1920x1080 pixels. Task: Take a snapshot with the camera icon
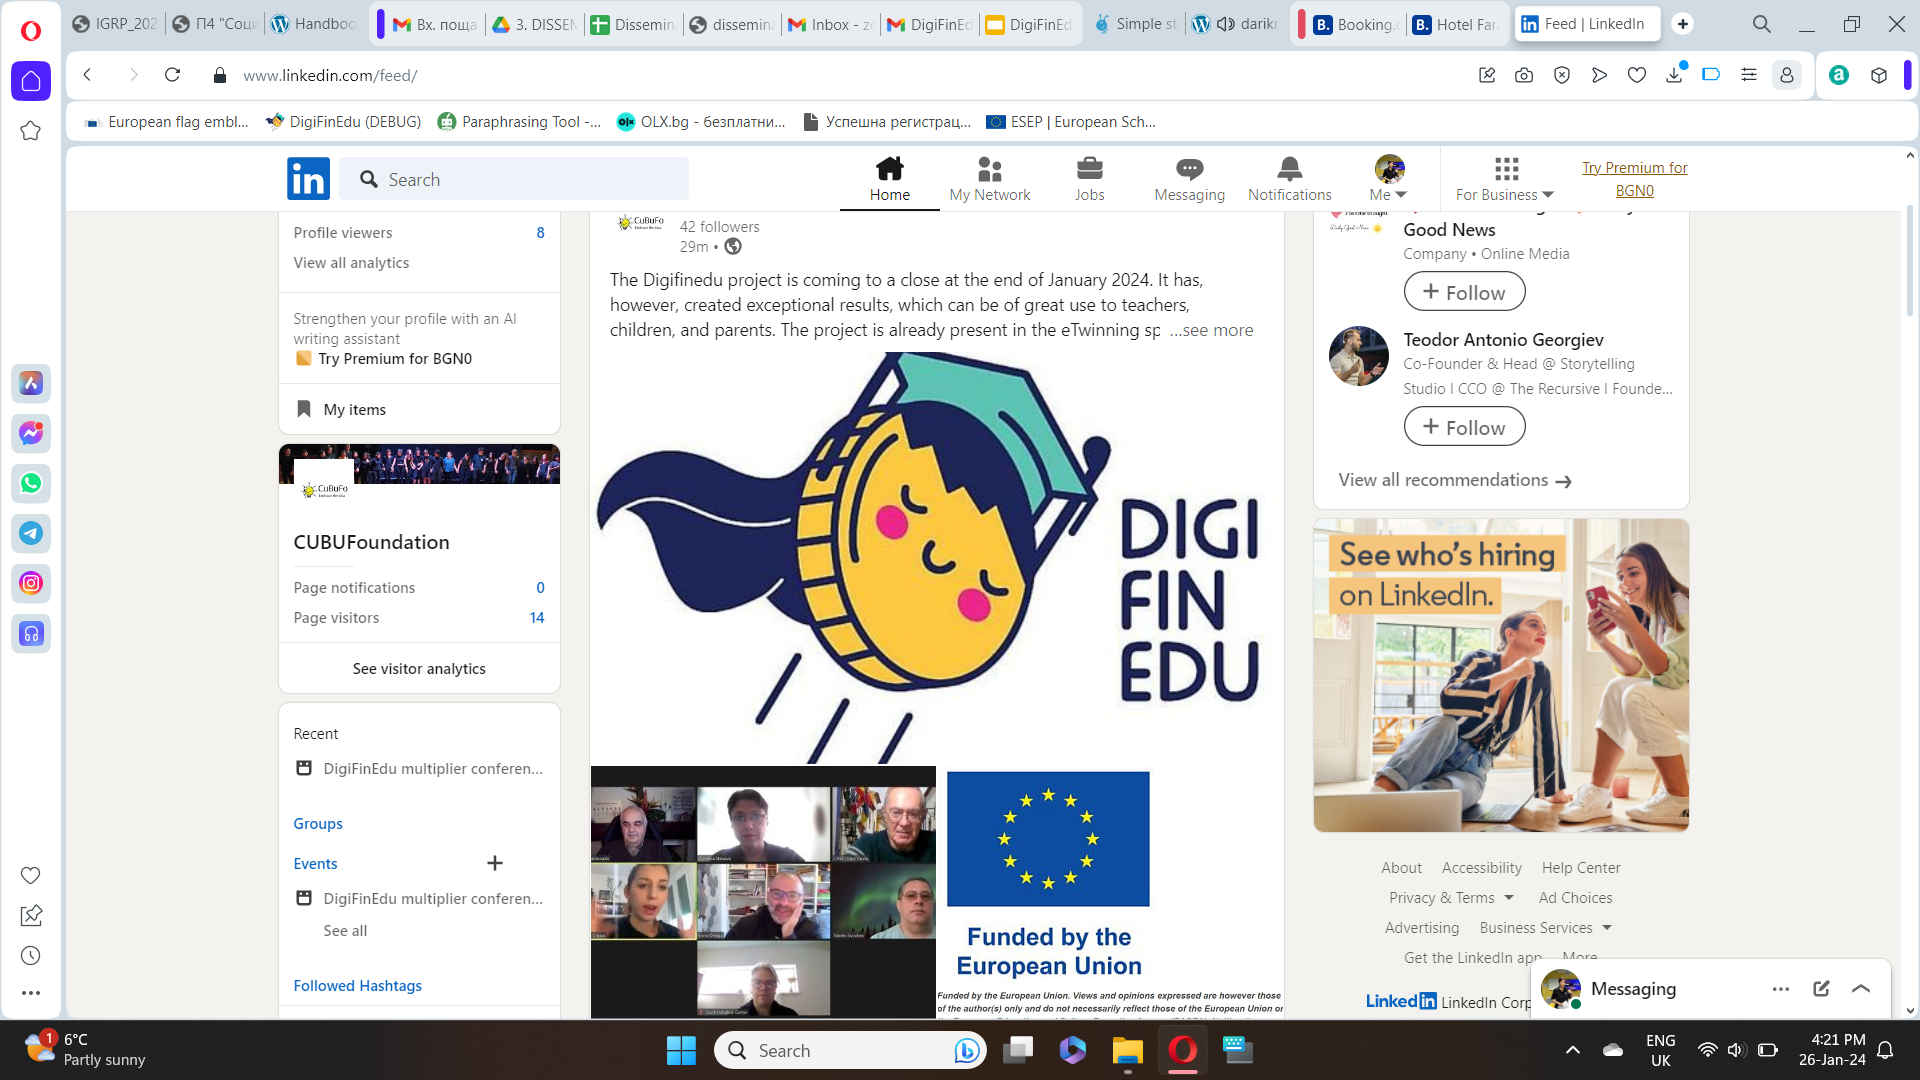click(1524, 75)
